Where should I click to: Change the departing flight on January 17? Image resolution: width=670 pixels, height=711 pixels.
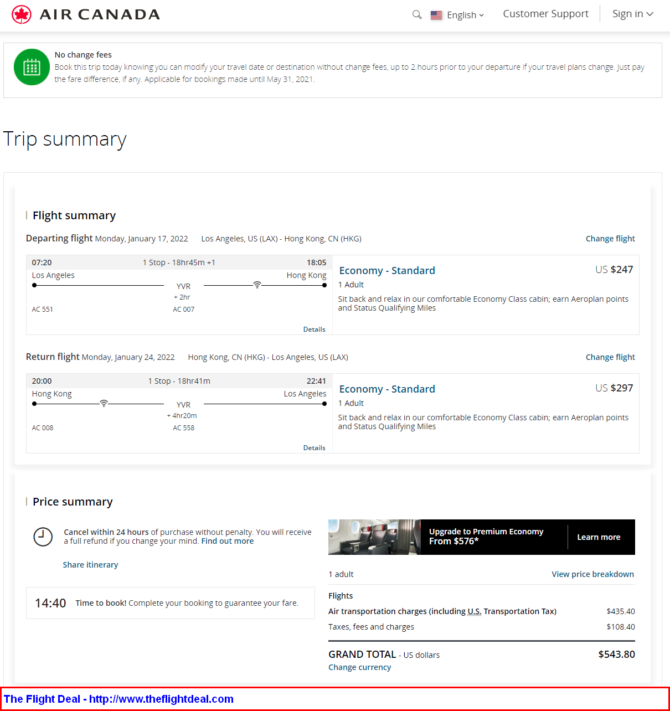tap(610, 239)
